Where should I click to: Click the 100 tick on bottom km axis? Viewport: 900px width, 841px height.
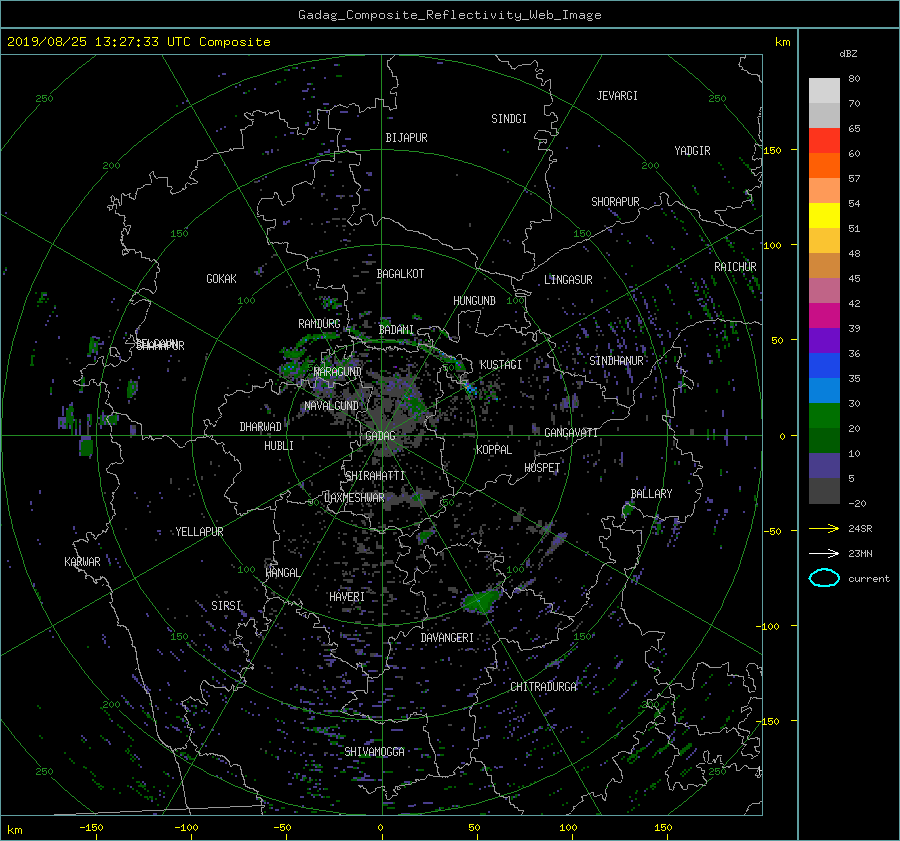(x=568, y=828)
